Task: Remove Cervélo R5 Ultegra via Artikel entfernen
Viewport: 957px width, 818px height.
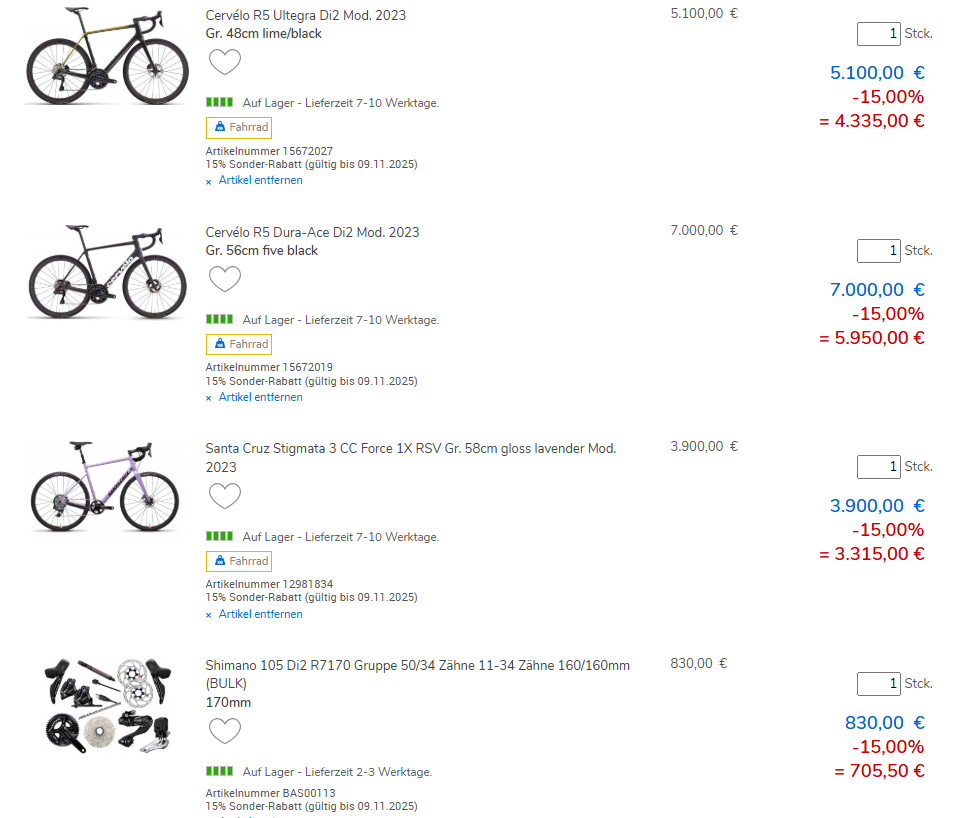Action: point(260,181)
